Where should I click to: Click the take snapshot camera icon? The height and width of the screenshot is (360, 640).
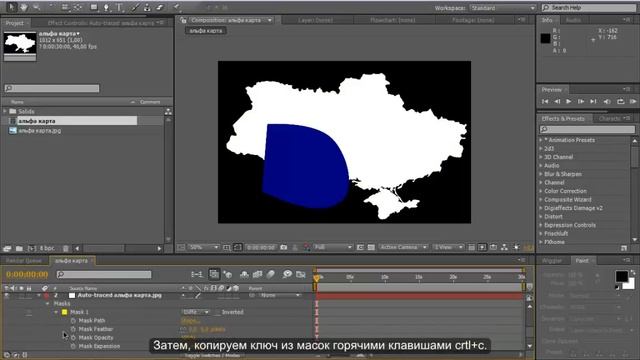pos(284,247)
